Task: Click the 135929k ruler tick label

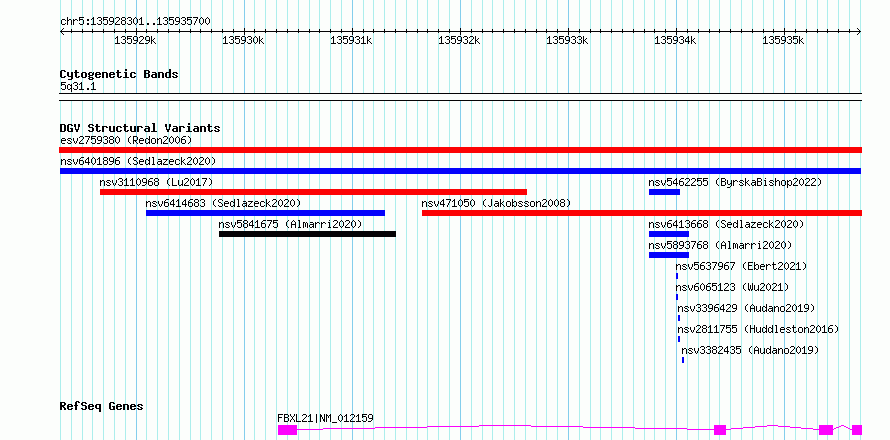Action: coord(135,40)
